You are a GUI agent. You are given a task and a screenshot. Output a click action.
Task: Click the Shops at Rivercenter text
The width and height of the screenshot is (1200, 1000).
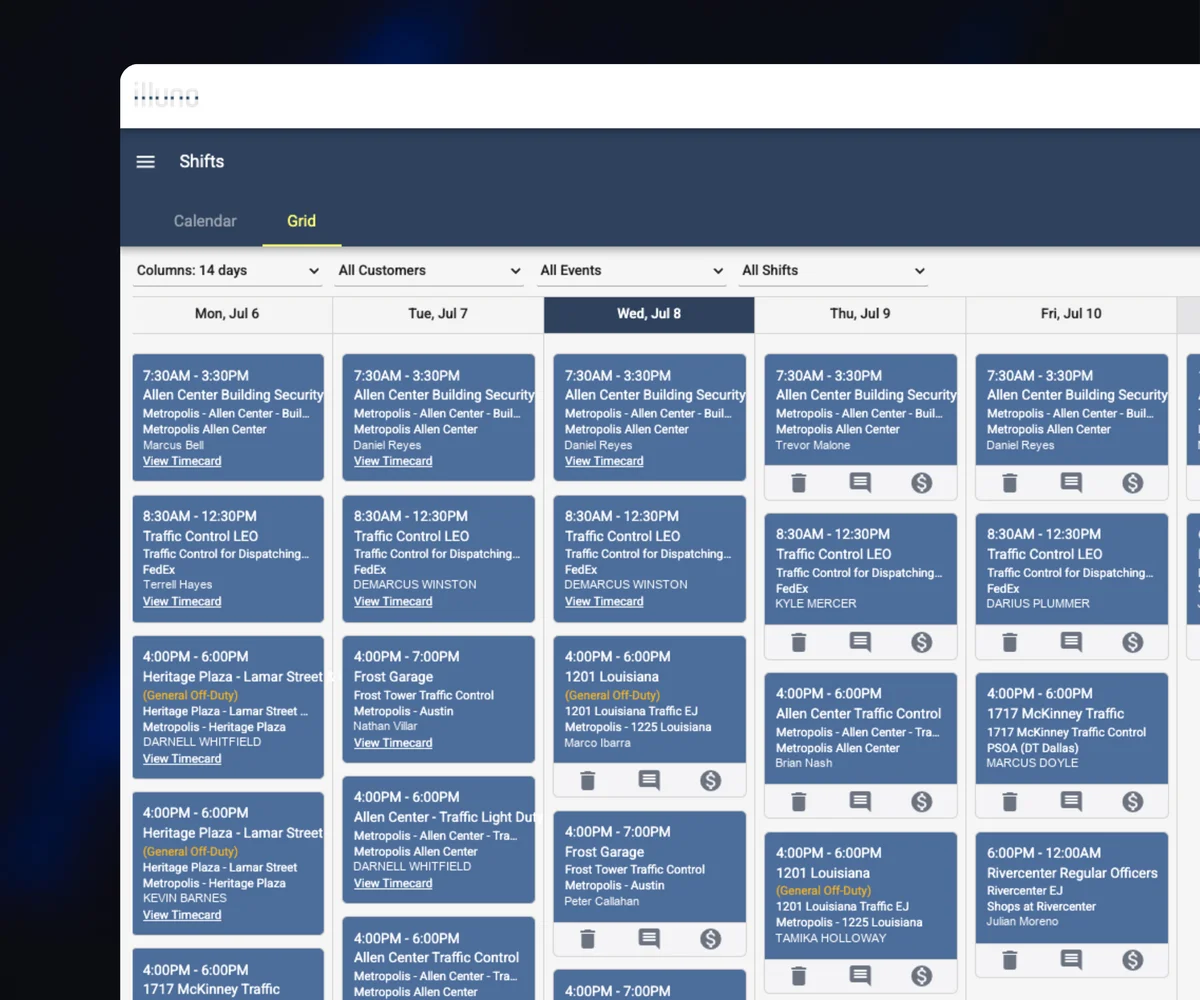click(x=1041, y=907)
